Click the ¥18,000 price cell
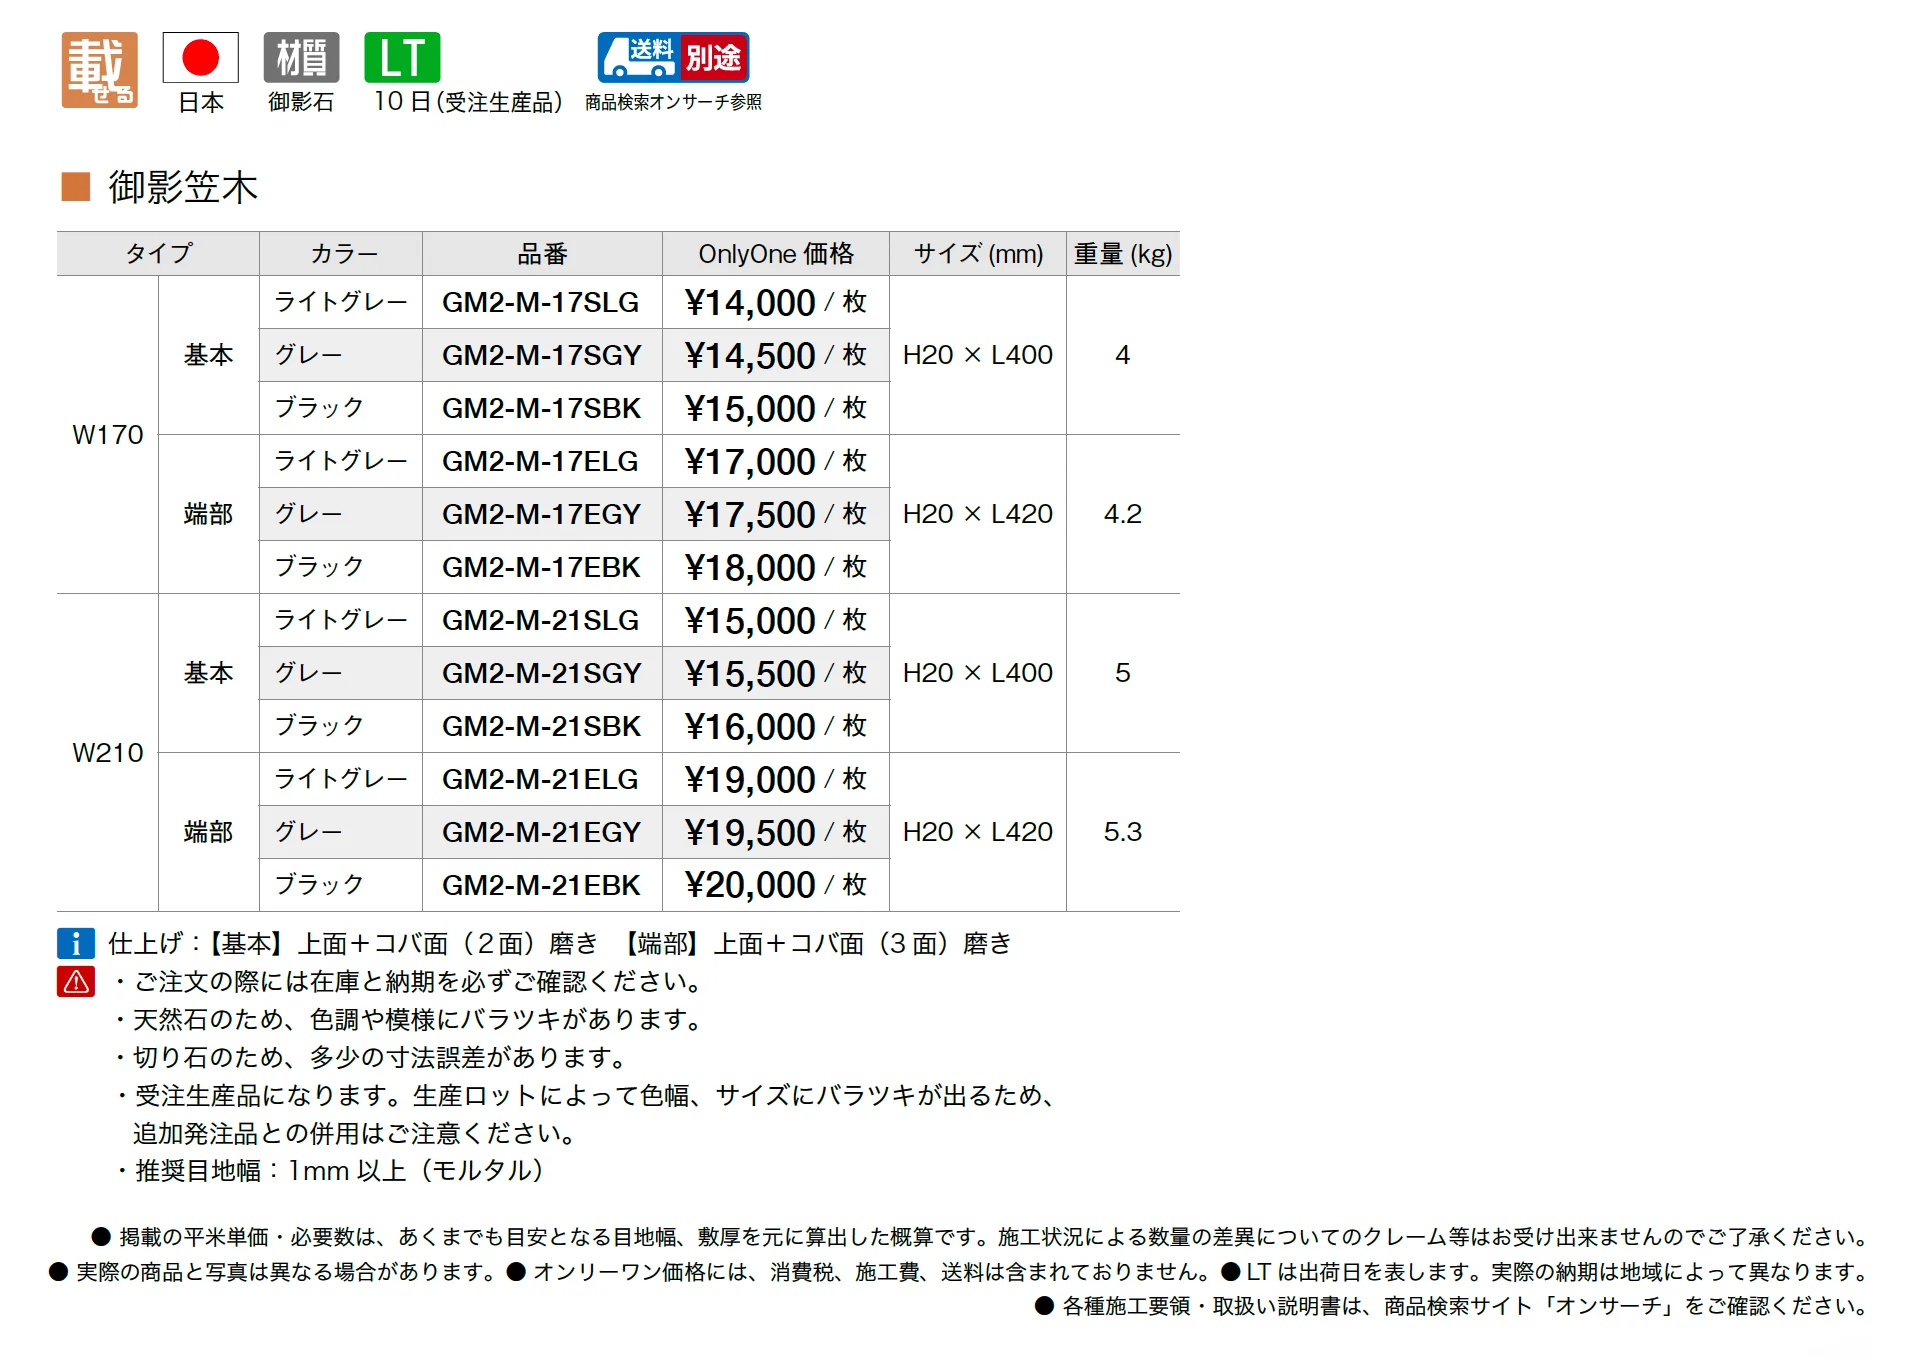 [775, 567]
